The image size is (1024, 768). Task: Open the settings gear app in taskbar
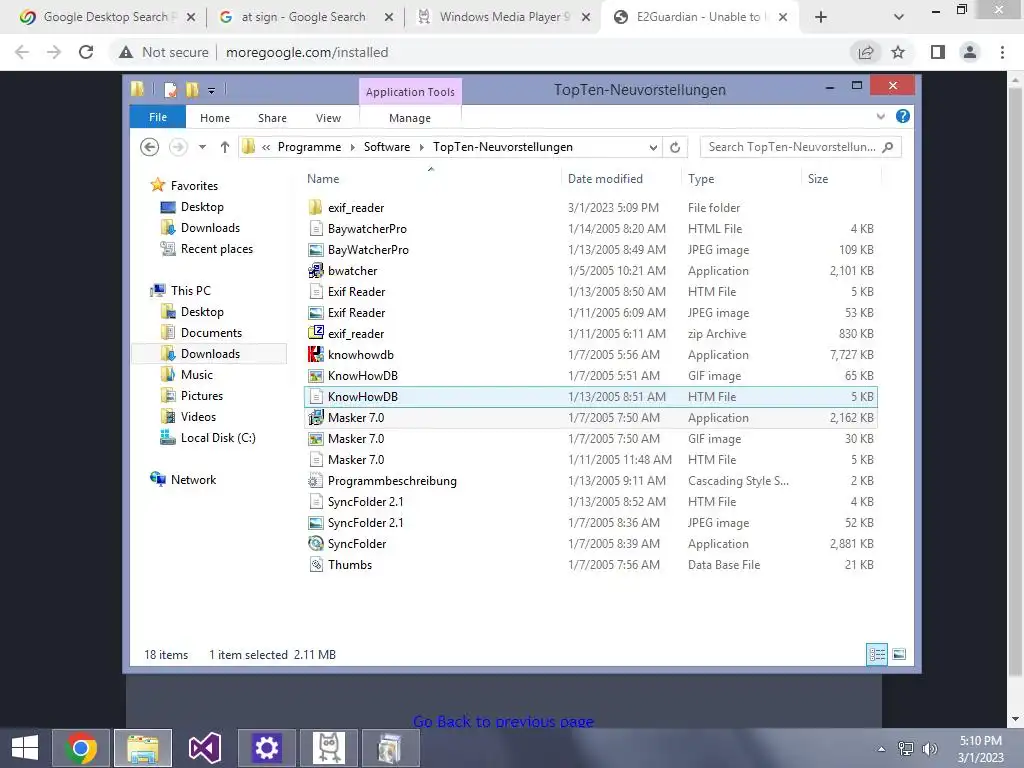pos(266,748)
